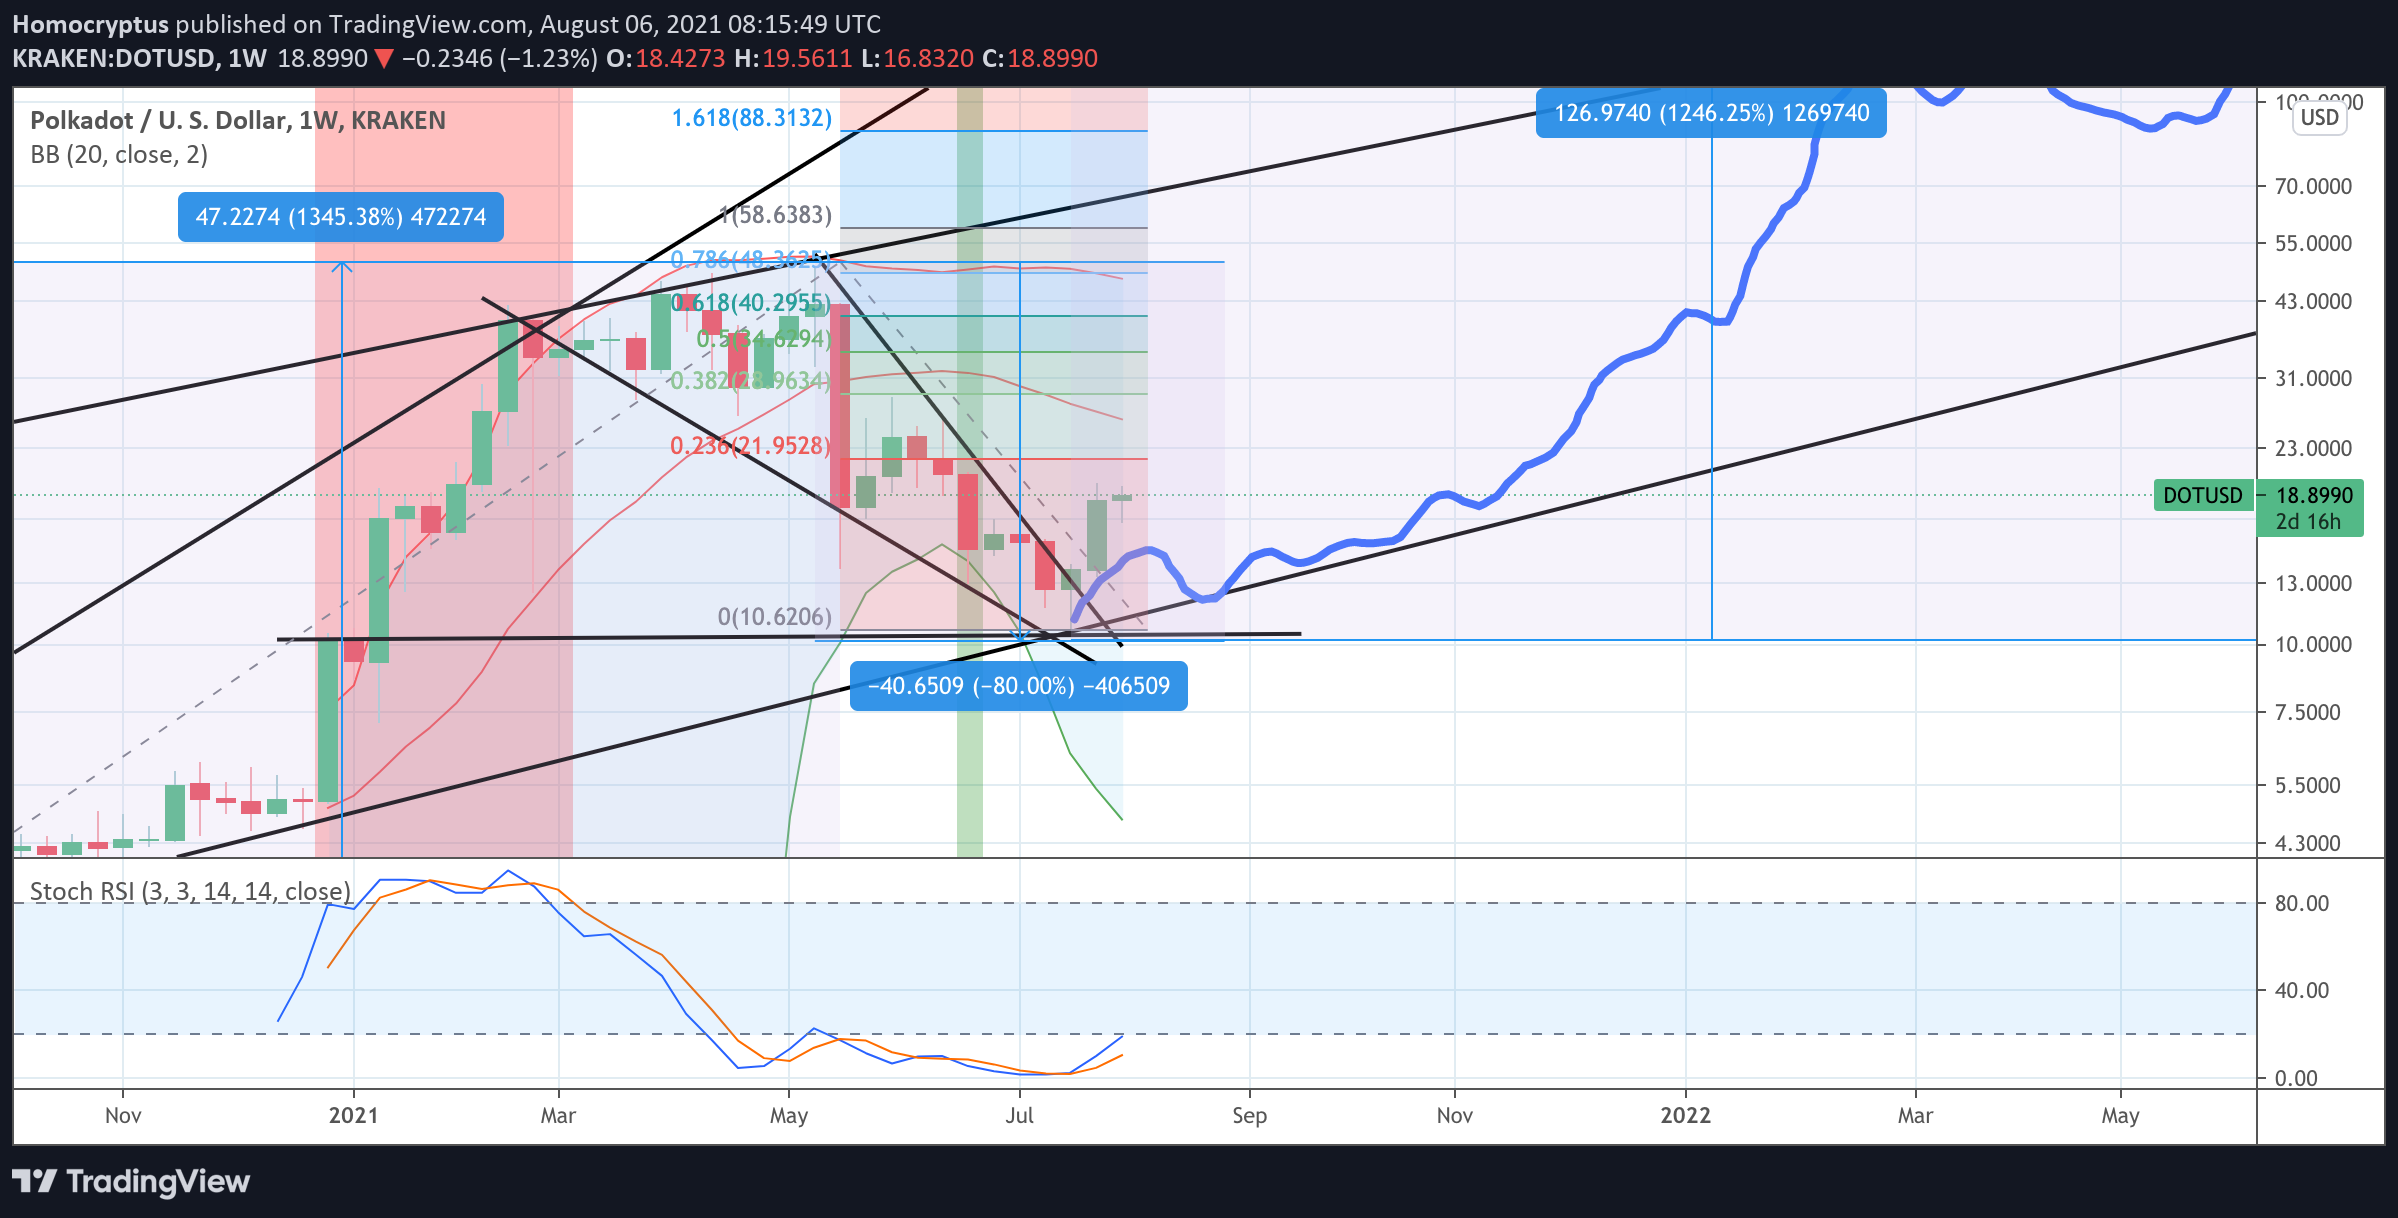This screenshot has height=1218, width=2398.
Task: Click the 80.00 Stoch RSI axis label
Action: [x=2302, y=903]
